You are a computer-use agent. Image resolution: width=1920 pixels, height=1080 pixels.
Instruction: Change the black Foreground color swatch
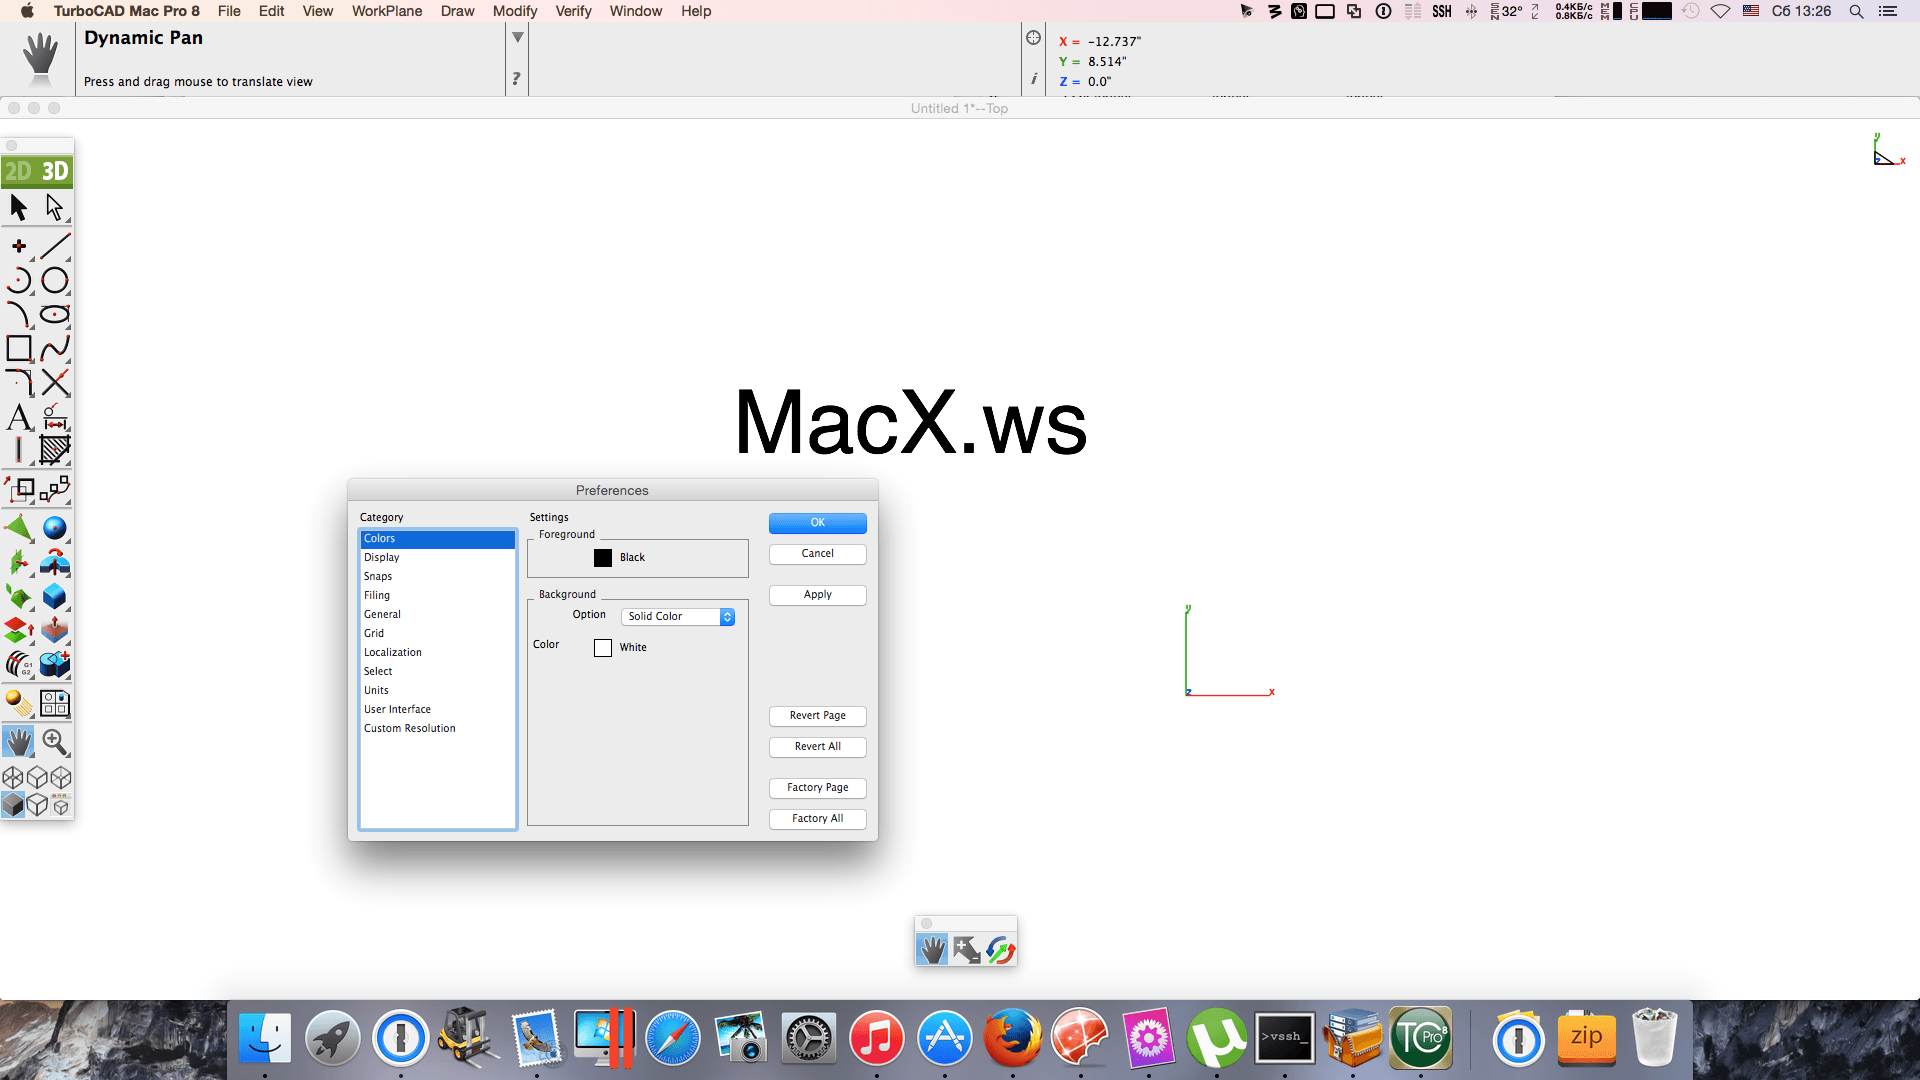603,558
